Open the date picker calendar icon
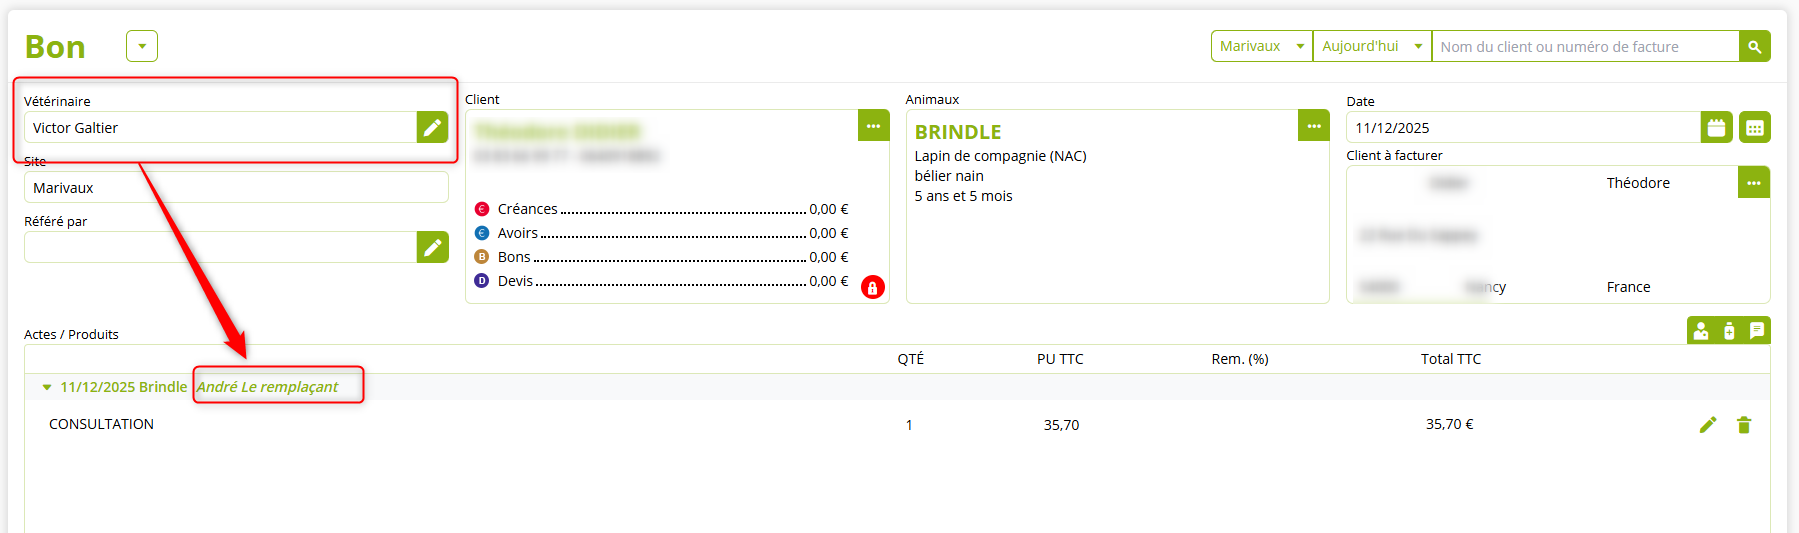The image size is (1799, 533). 1716,128
